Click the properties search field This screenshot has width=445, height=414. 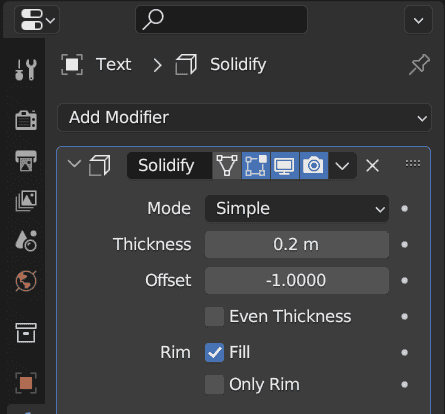(x=221, y=19)
